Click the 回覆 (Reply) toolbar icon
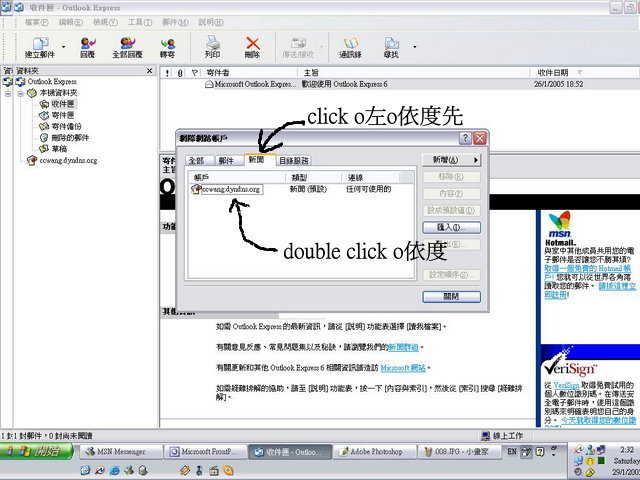Image resolution: width=640 pixels, height=480 pixels. [88, 45]
